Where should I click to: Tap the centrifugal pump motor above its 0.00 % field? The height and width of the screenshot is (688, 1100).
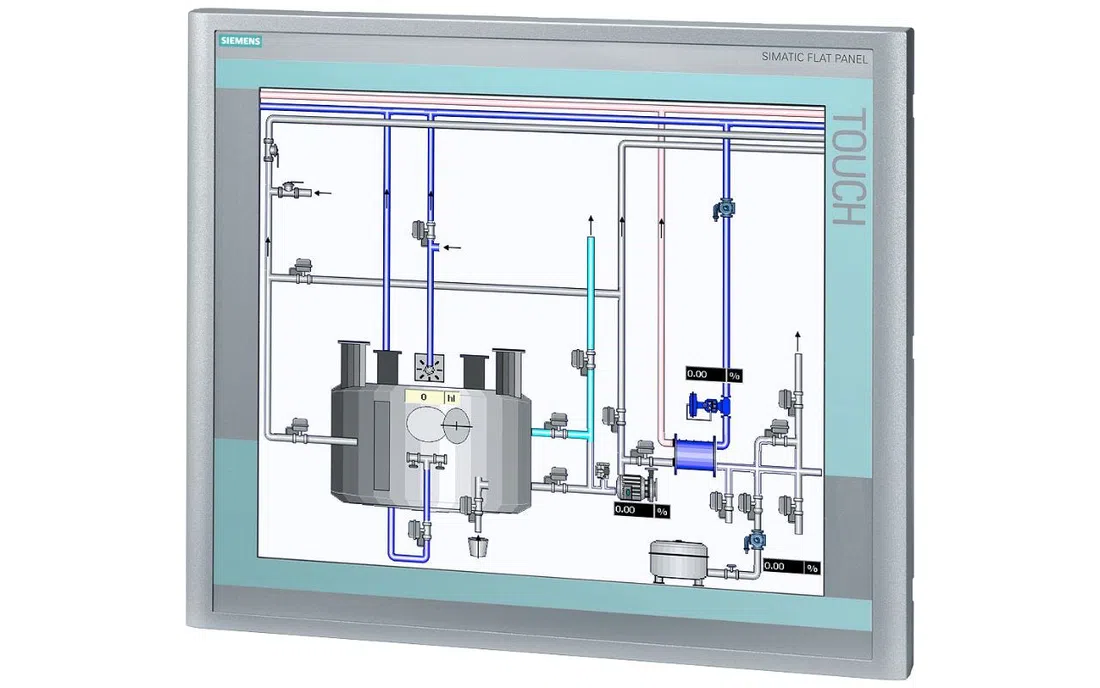[636, 485]
